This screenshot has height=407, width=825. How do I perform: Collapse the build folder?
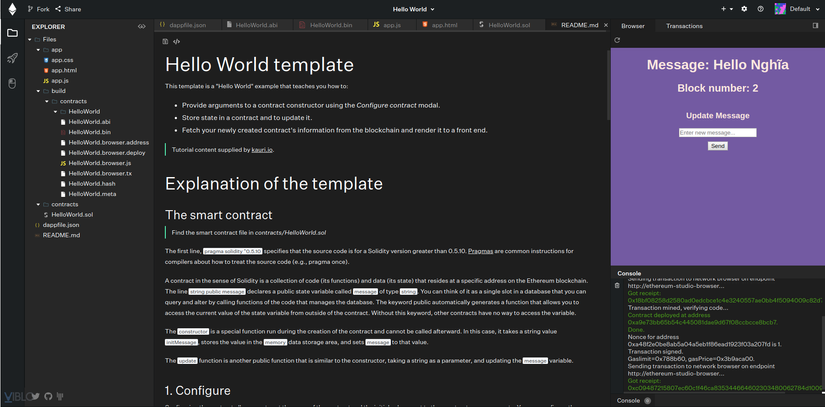click(x=38, y=90)
